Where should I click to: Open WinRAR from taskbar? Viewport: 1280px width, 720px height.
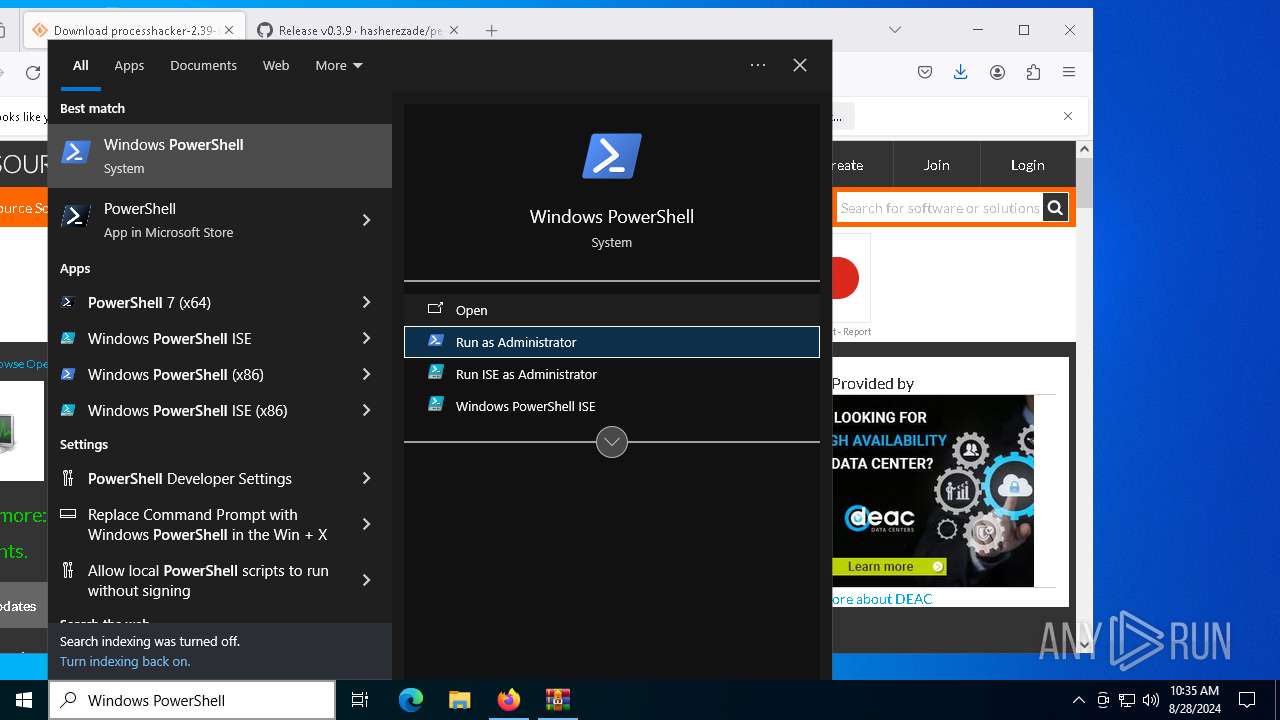point(557,700)
